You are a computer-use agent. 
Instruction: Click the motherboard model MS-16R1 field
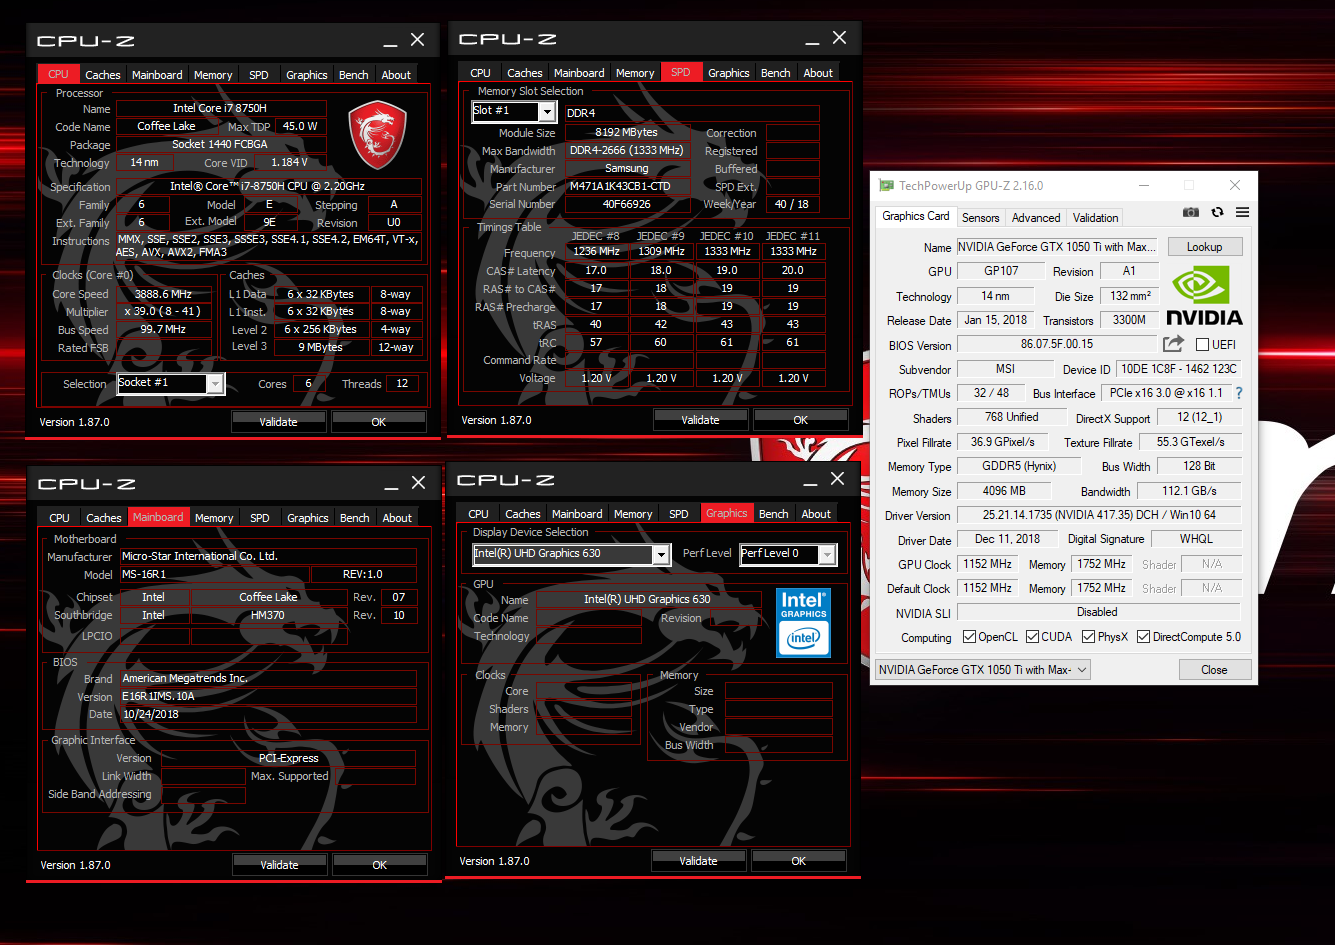coord(214,575)
